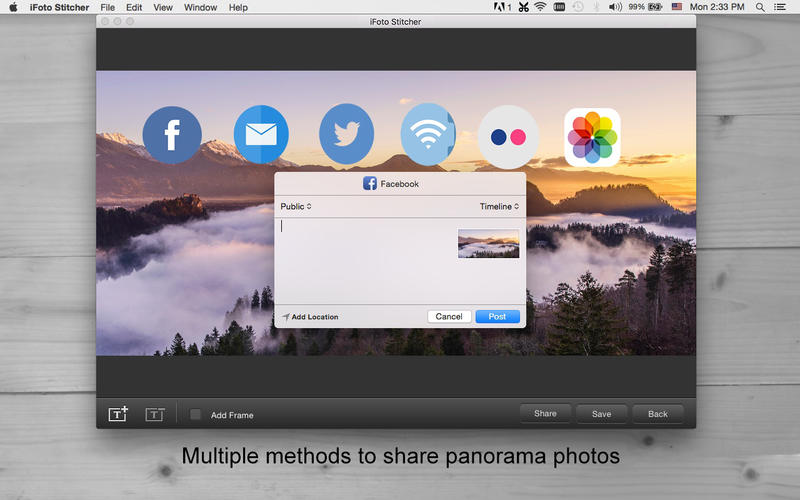Click the Wi-Fi status icon in the menu bar
This screenshot has height=500, width=800.
tap(540, 7)
